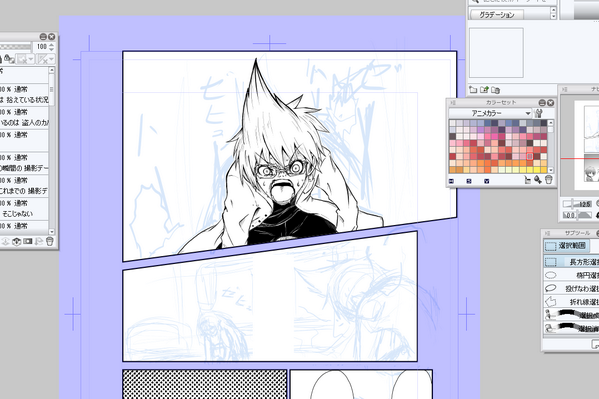Screen dimensions: 599x399
Task: Click the third small swatch-size icon in color set
Action: coord(486,181)
